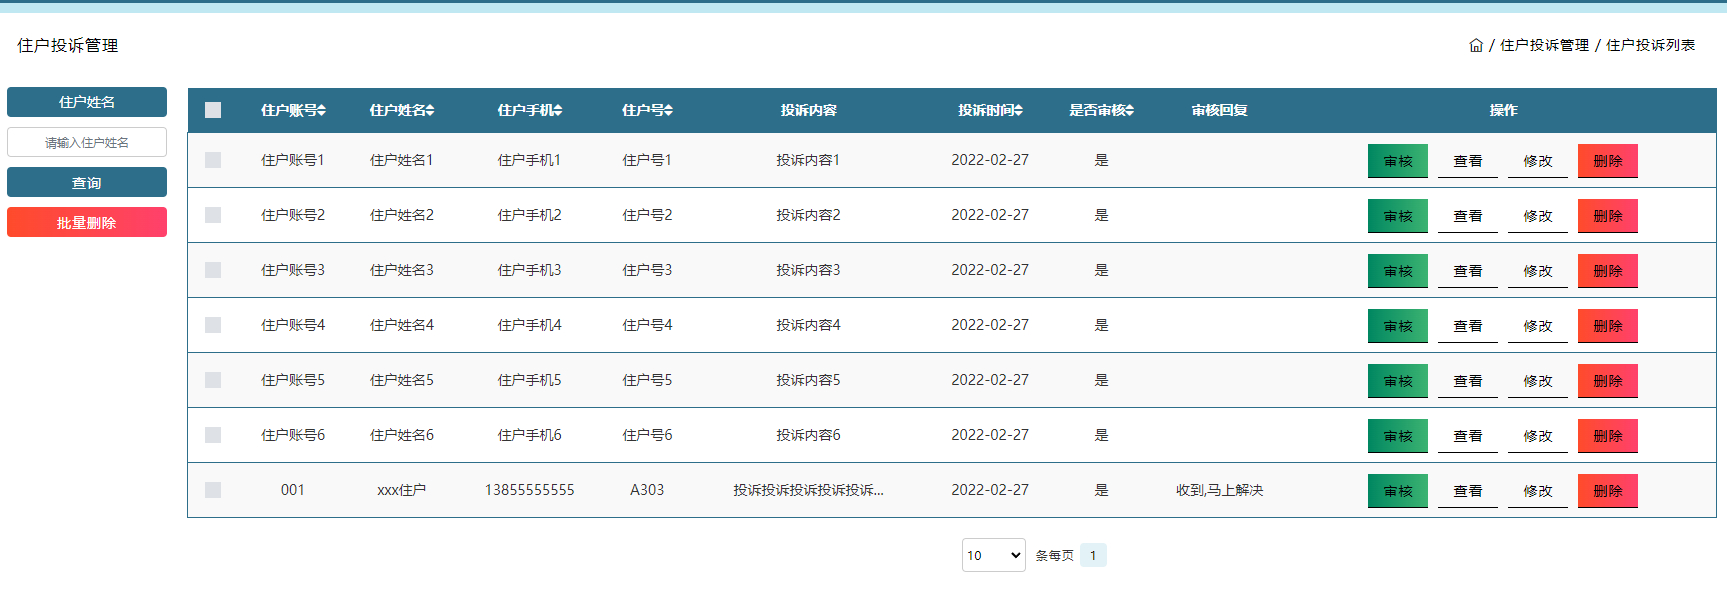The height and width of the screenshot is (598, 1727).
Task: Click 修改 for the xxx住户 row
Action: (1538, 491)
